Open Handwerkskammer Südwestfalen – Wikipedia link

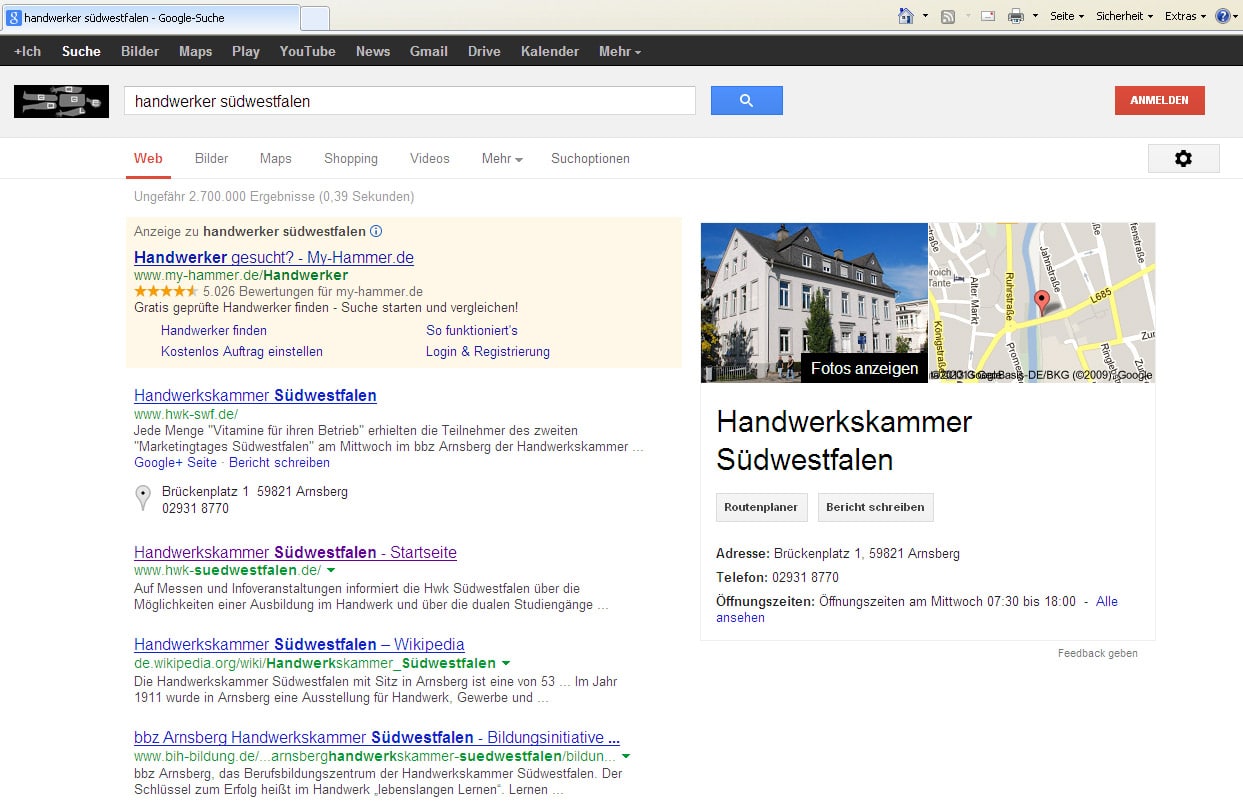pos(299,645)
